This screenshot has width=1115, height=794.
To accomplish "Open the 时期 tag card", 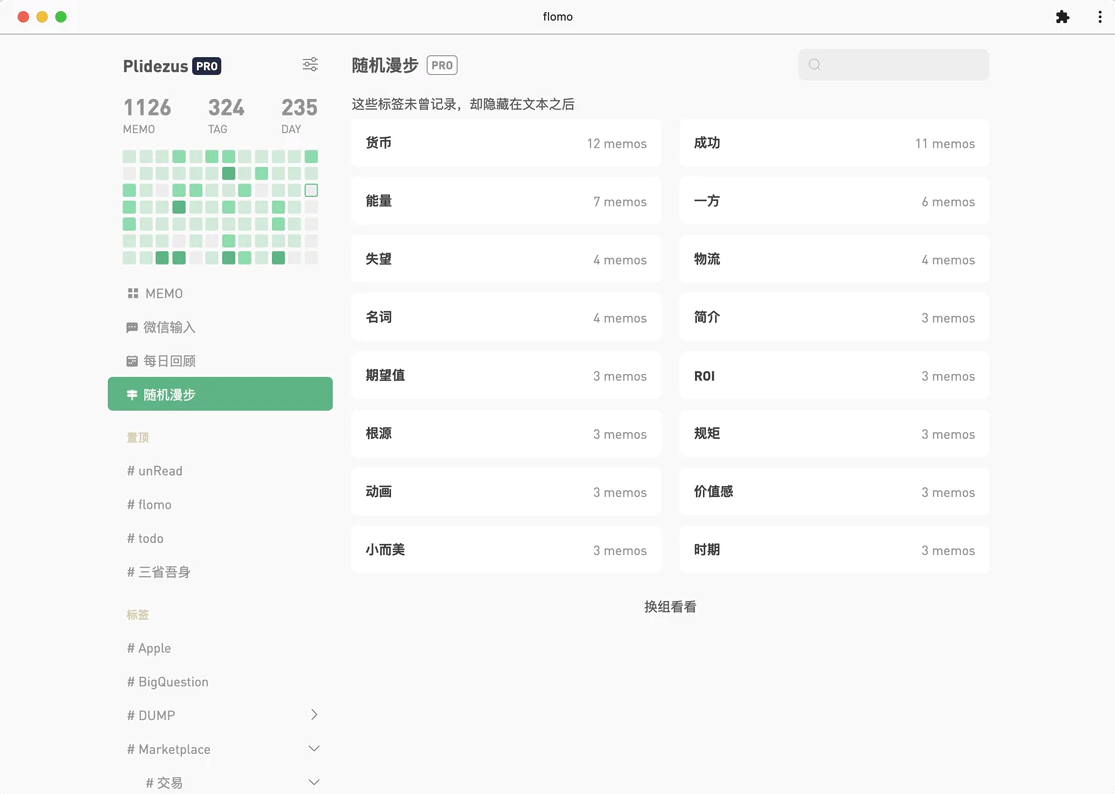I will tap(834, 550).
